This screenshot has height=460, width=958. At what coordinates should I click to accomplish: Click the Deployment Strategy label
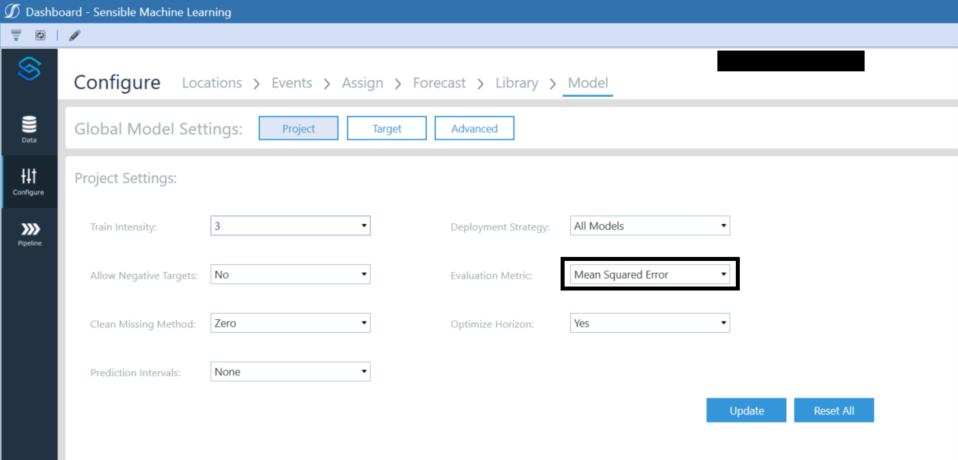click(500, 227)
